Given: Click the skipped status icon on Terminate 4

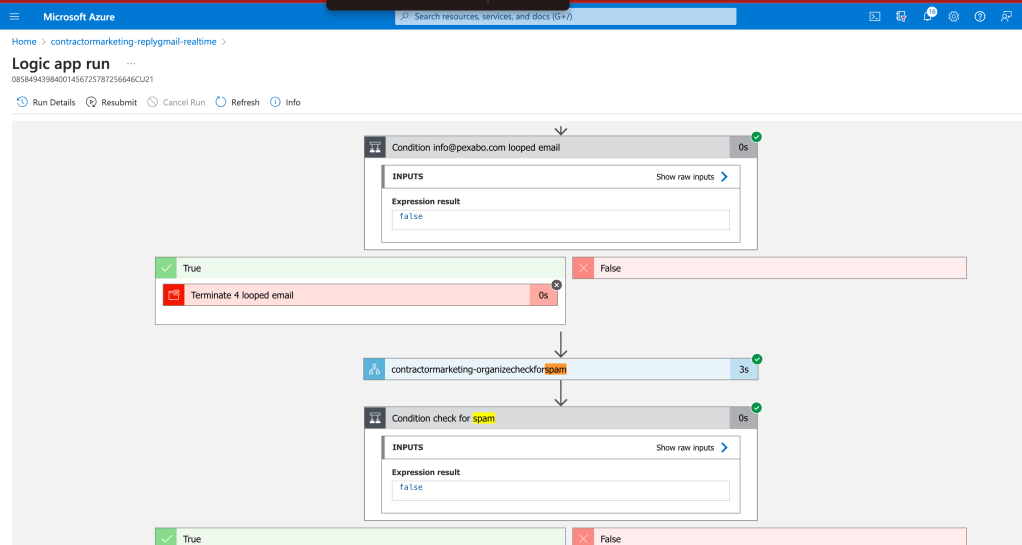Looking at the screenshot, I should 557,285.
